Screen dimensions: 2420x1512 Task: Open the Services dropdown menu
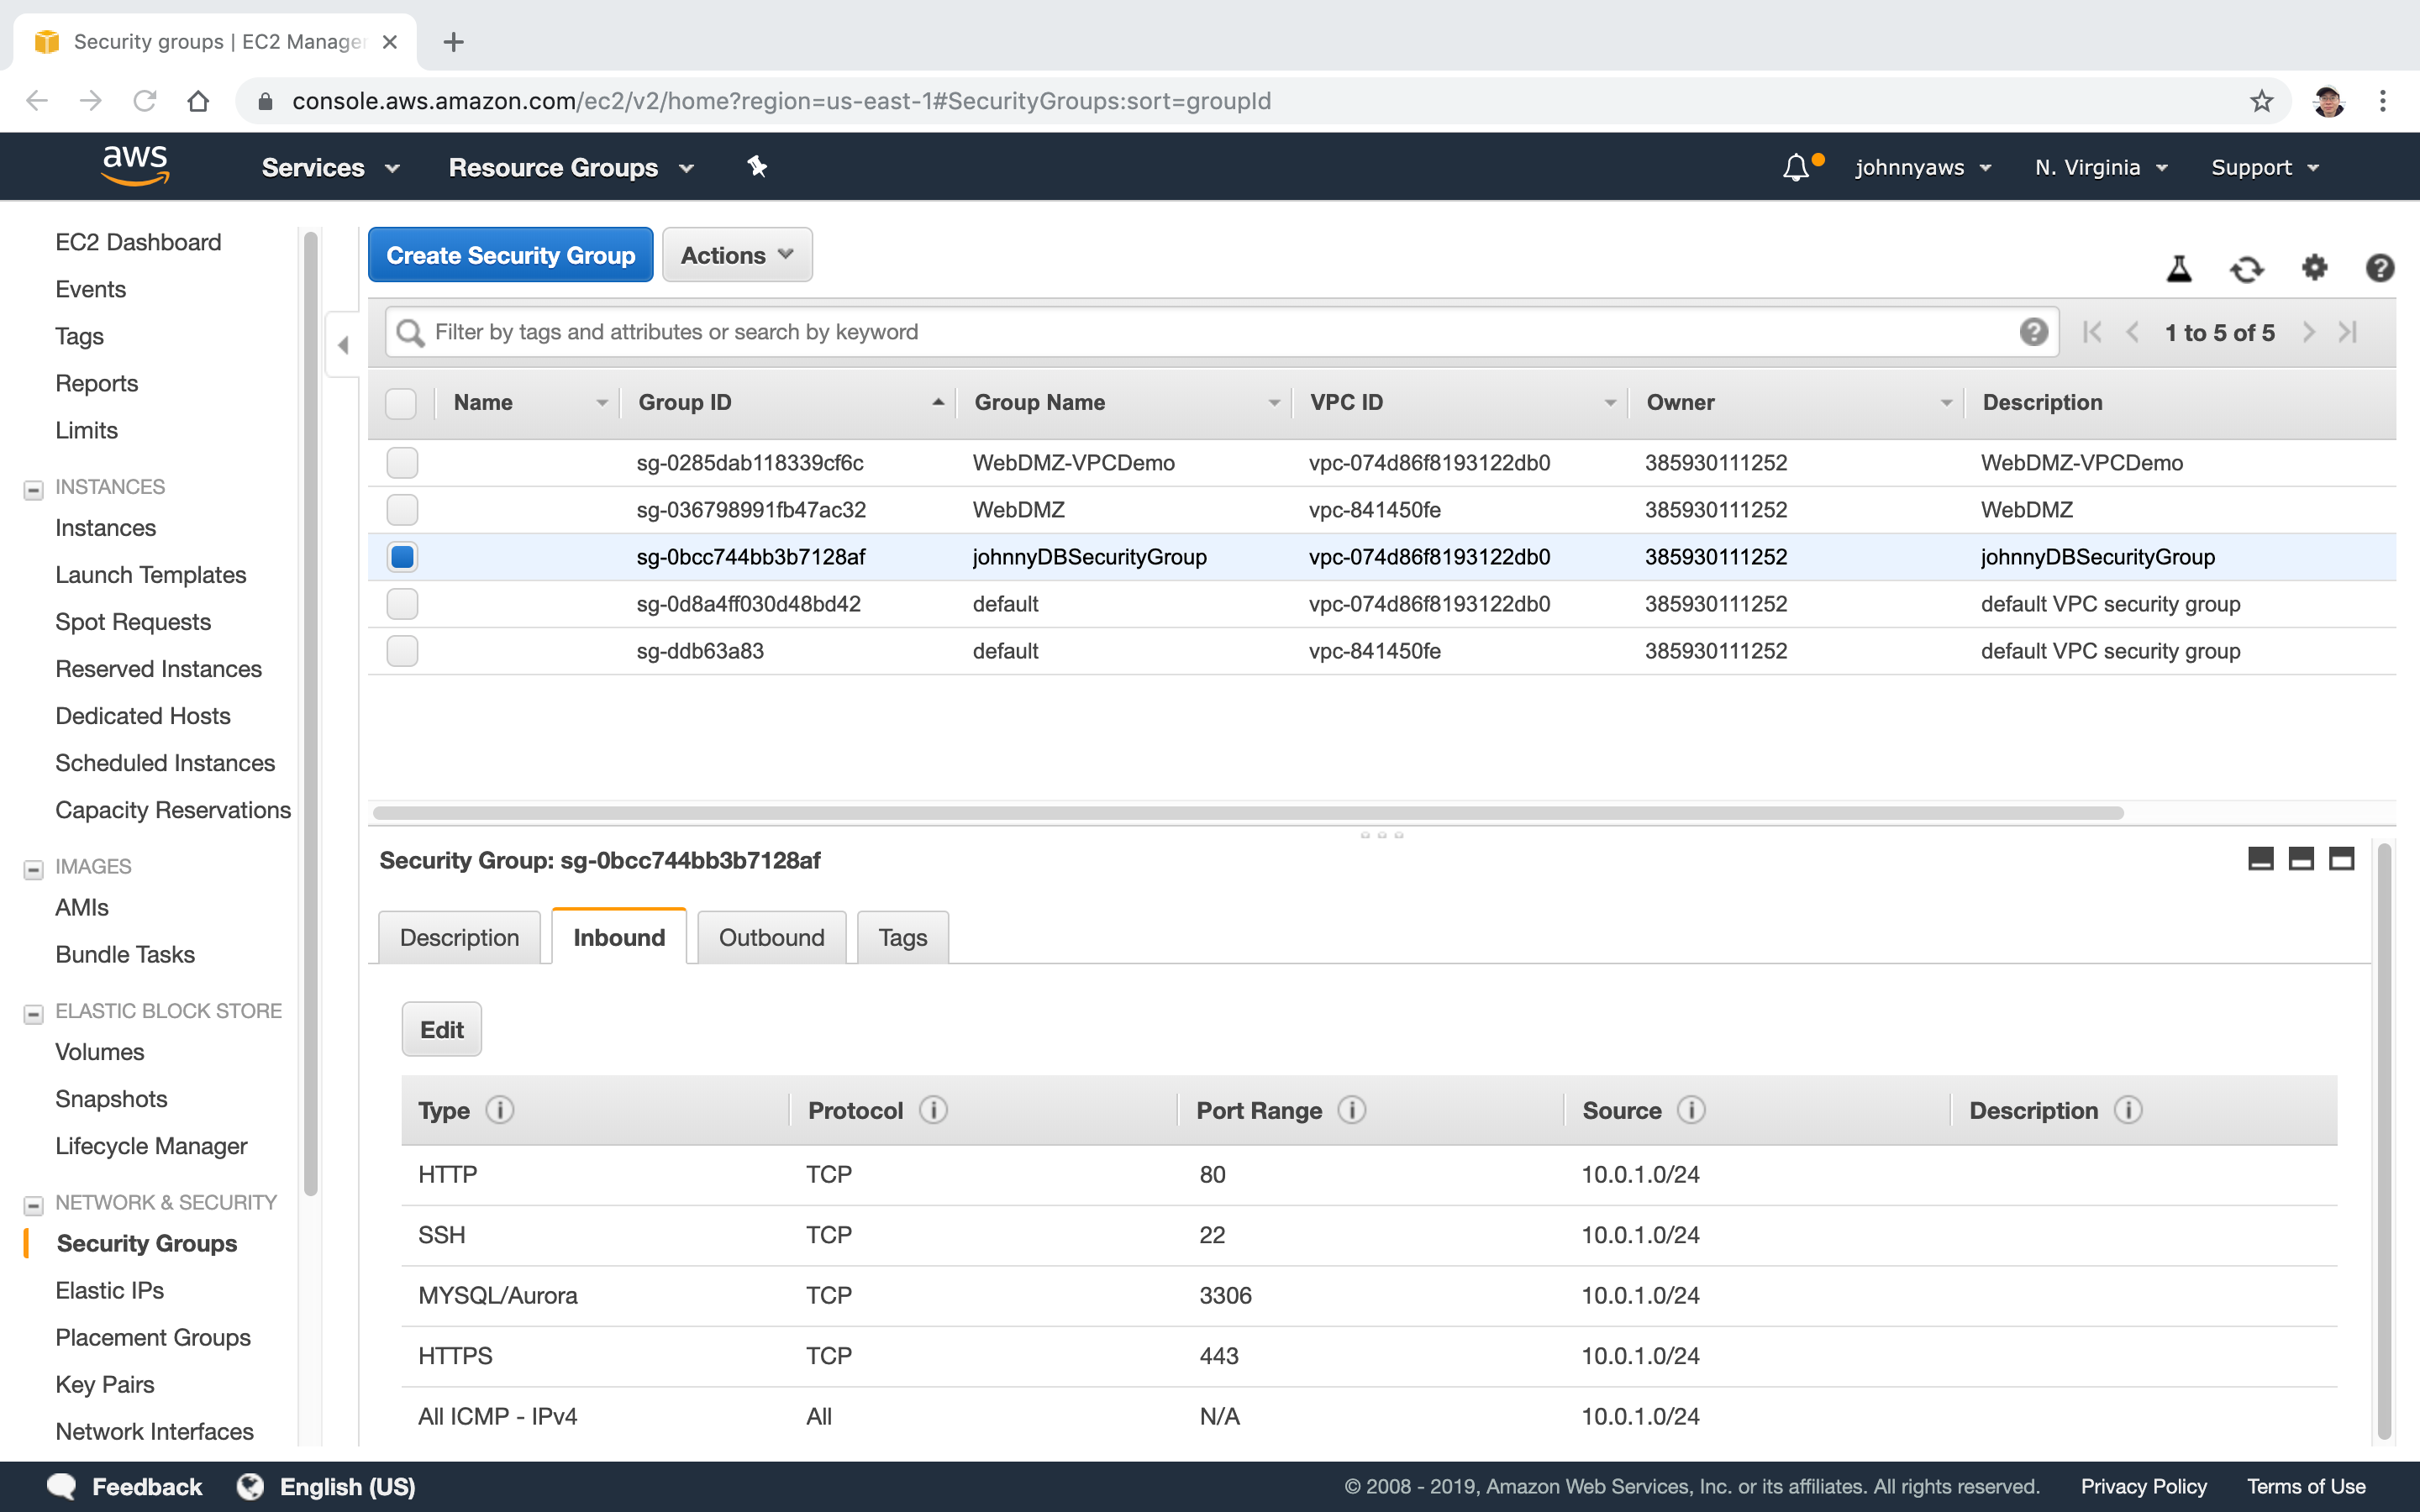coord(331,168)
